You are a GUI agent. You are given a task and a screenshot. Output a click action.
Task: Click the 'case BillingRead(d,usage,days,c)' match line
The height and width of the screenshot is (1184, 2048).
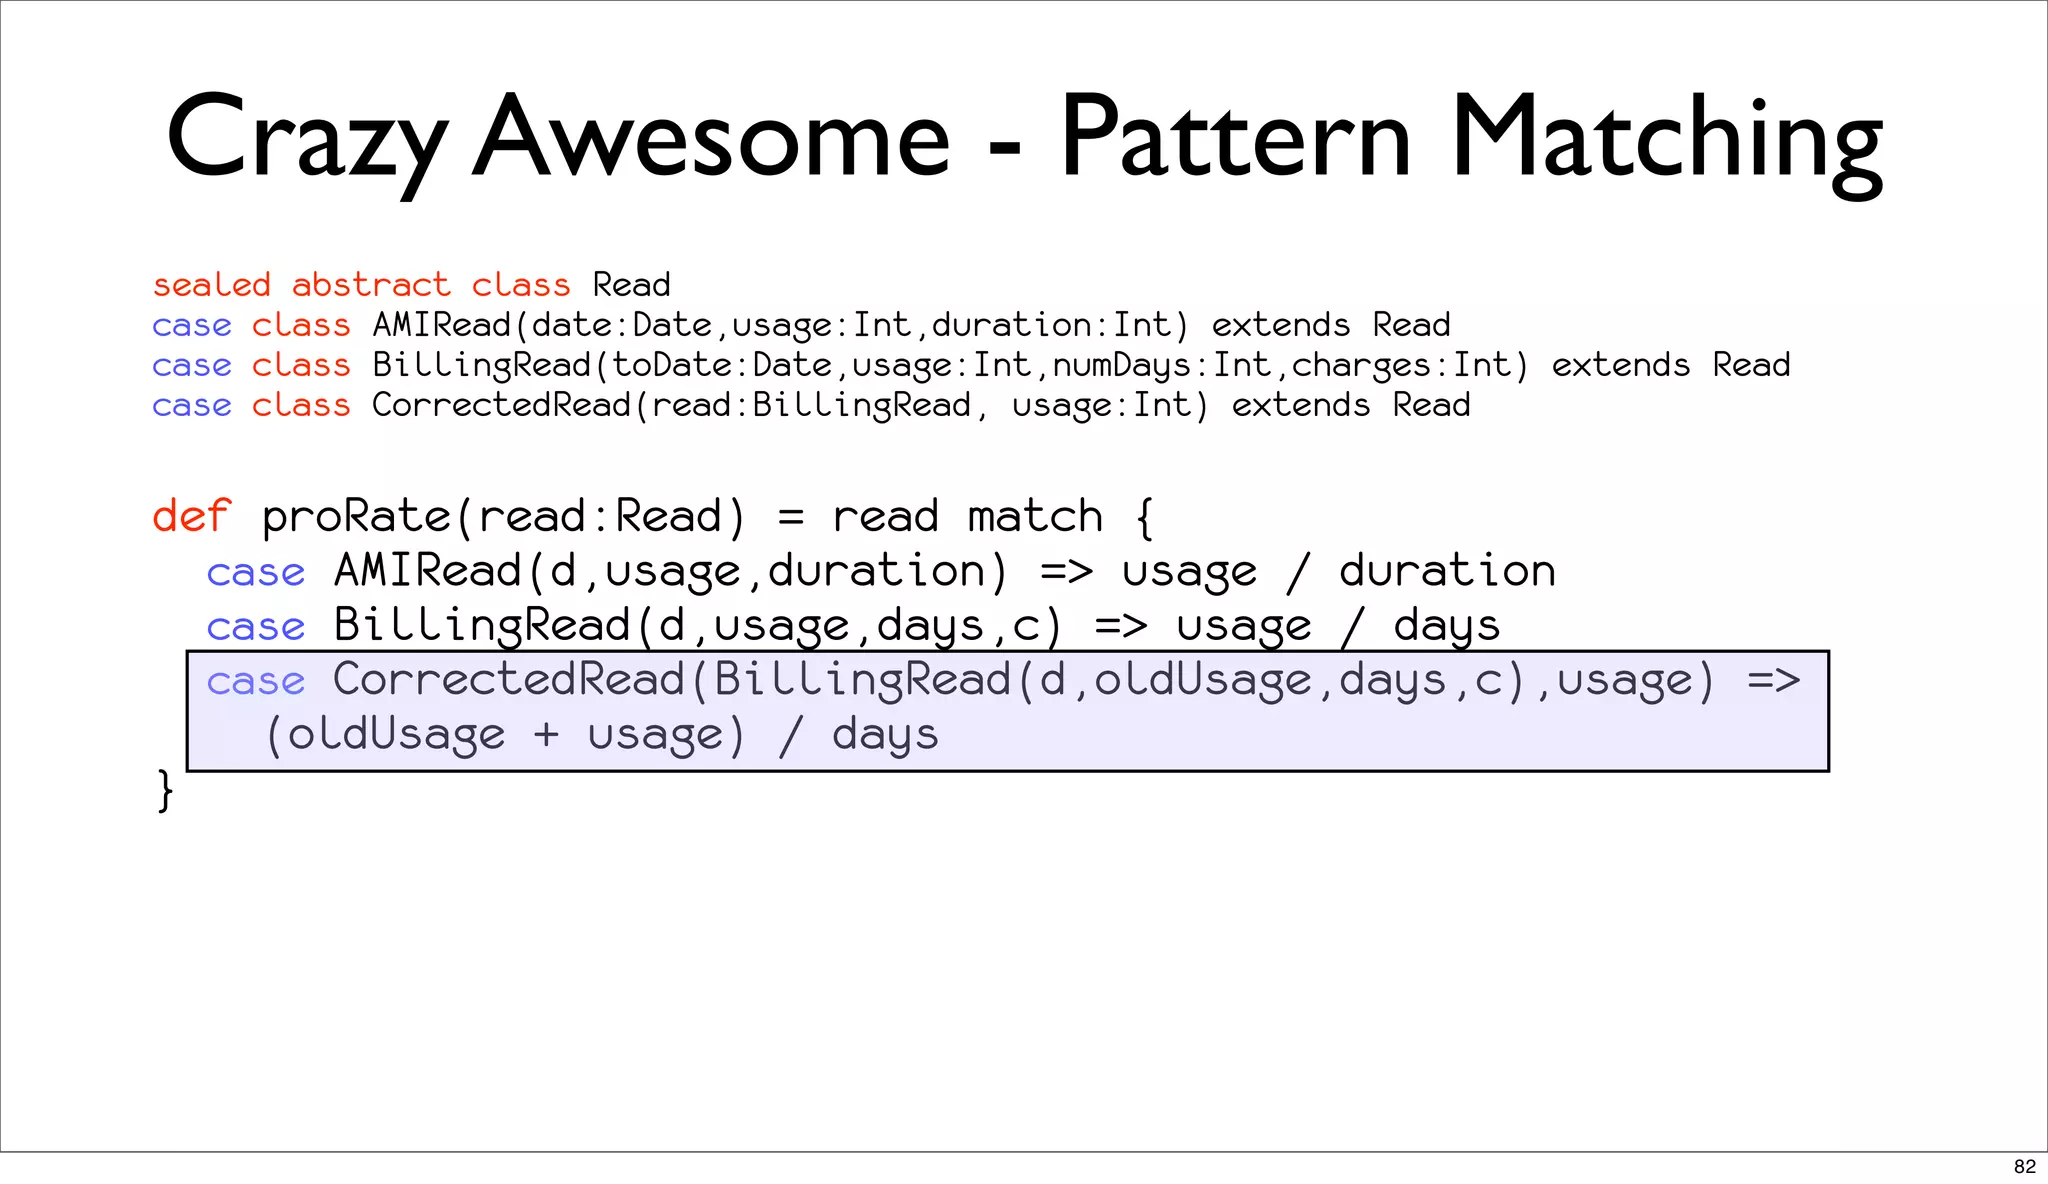coord(853,627)
